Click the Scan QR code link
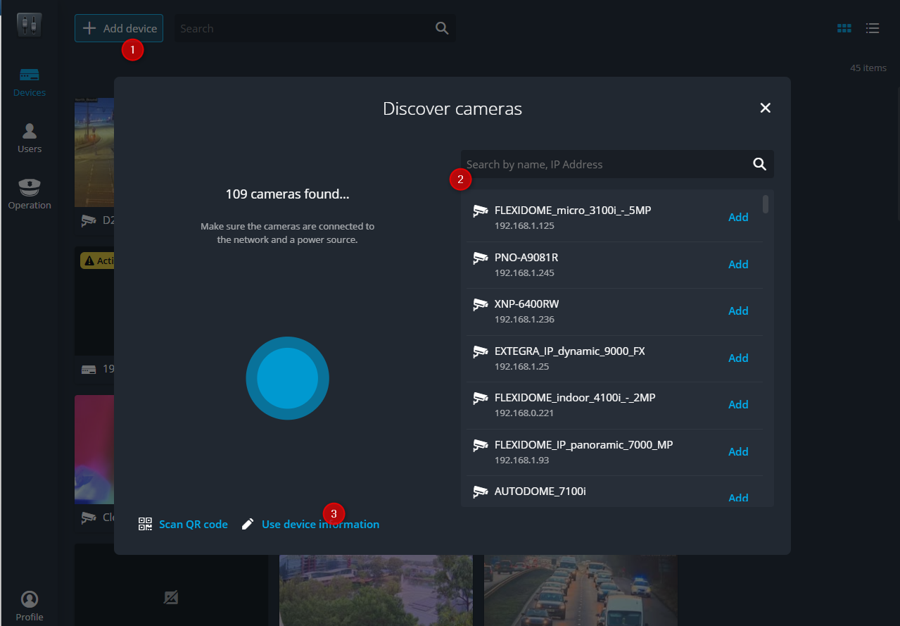The width and height of the screenshot is (900, 626). pyautogui.click(x=193, y=524)
